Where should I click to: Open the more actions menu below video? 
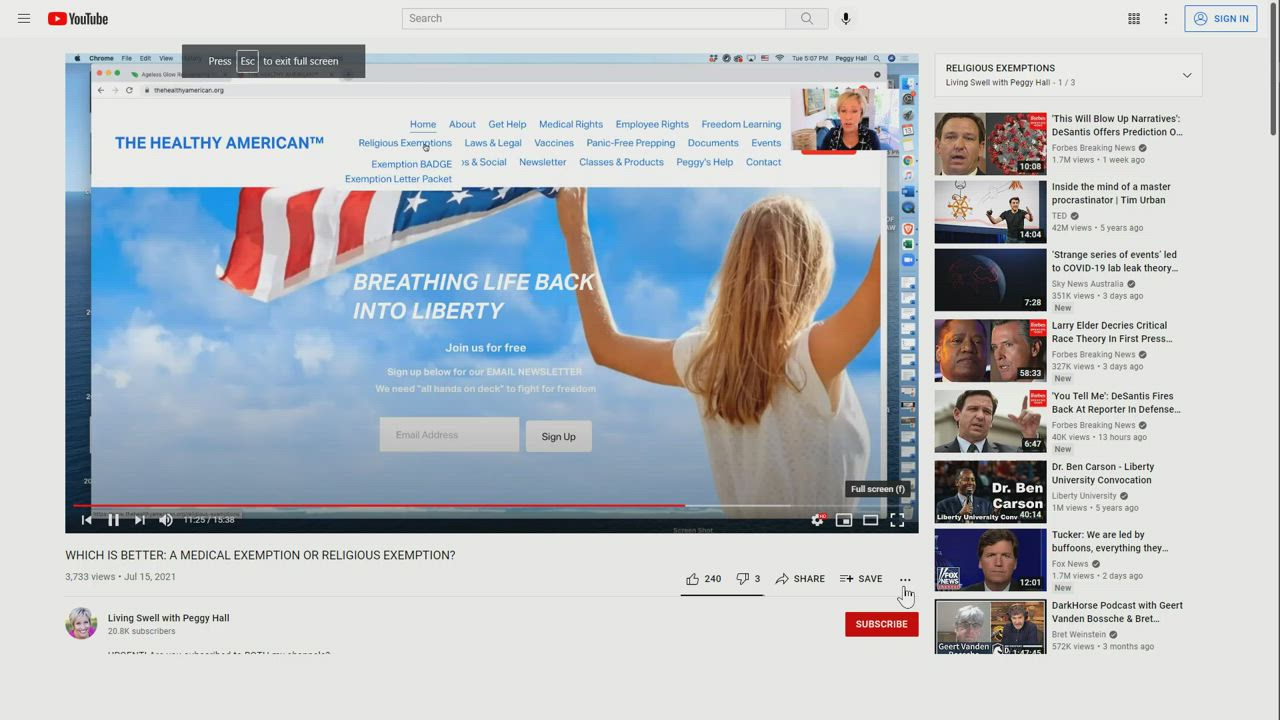point(905,579)
